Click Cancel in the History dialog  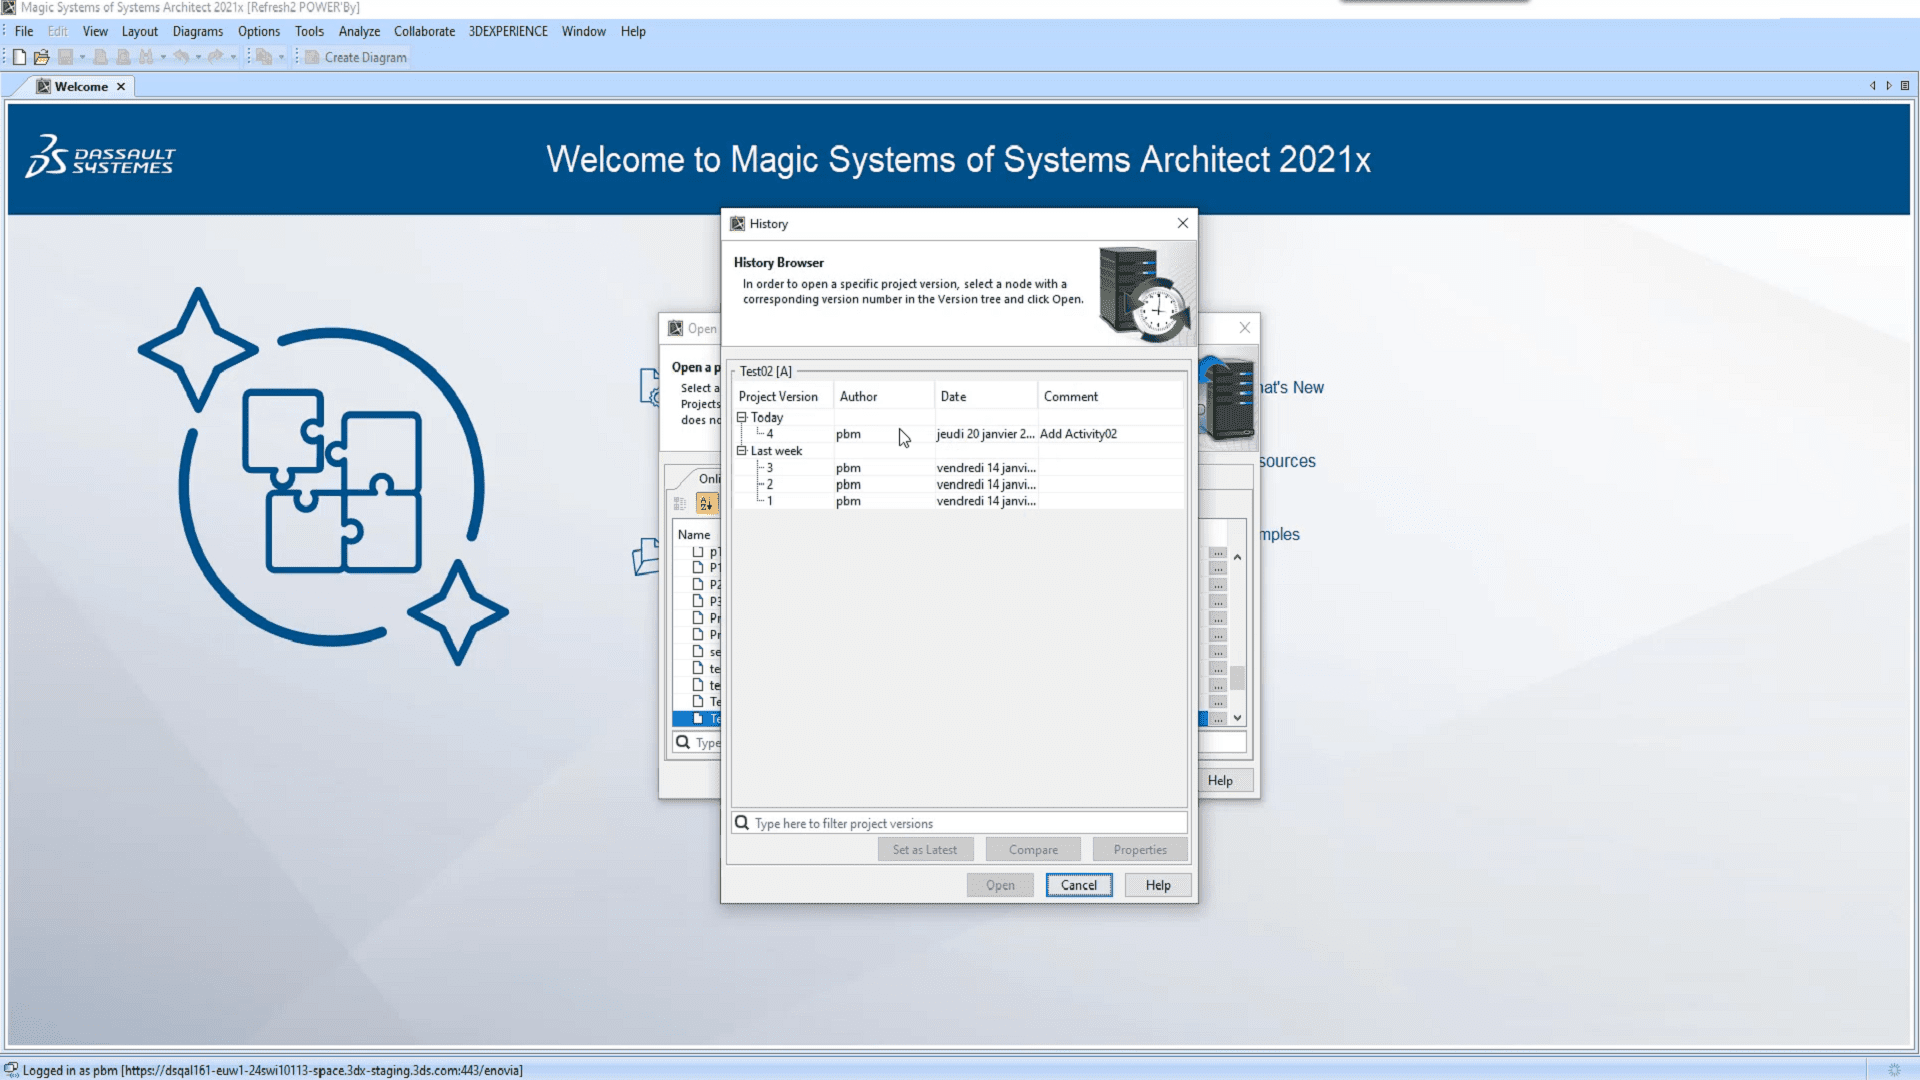pos(1079,885)
